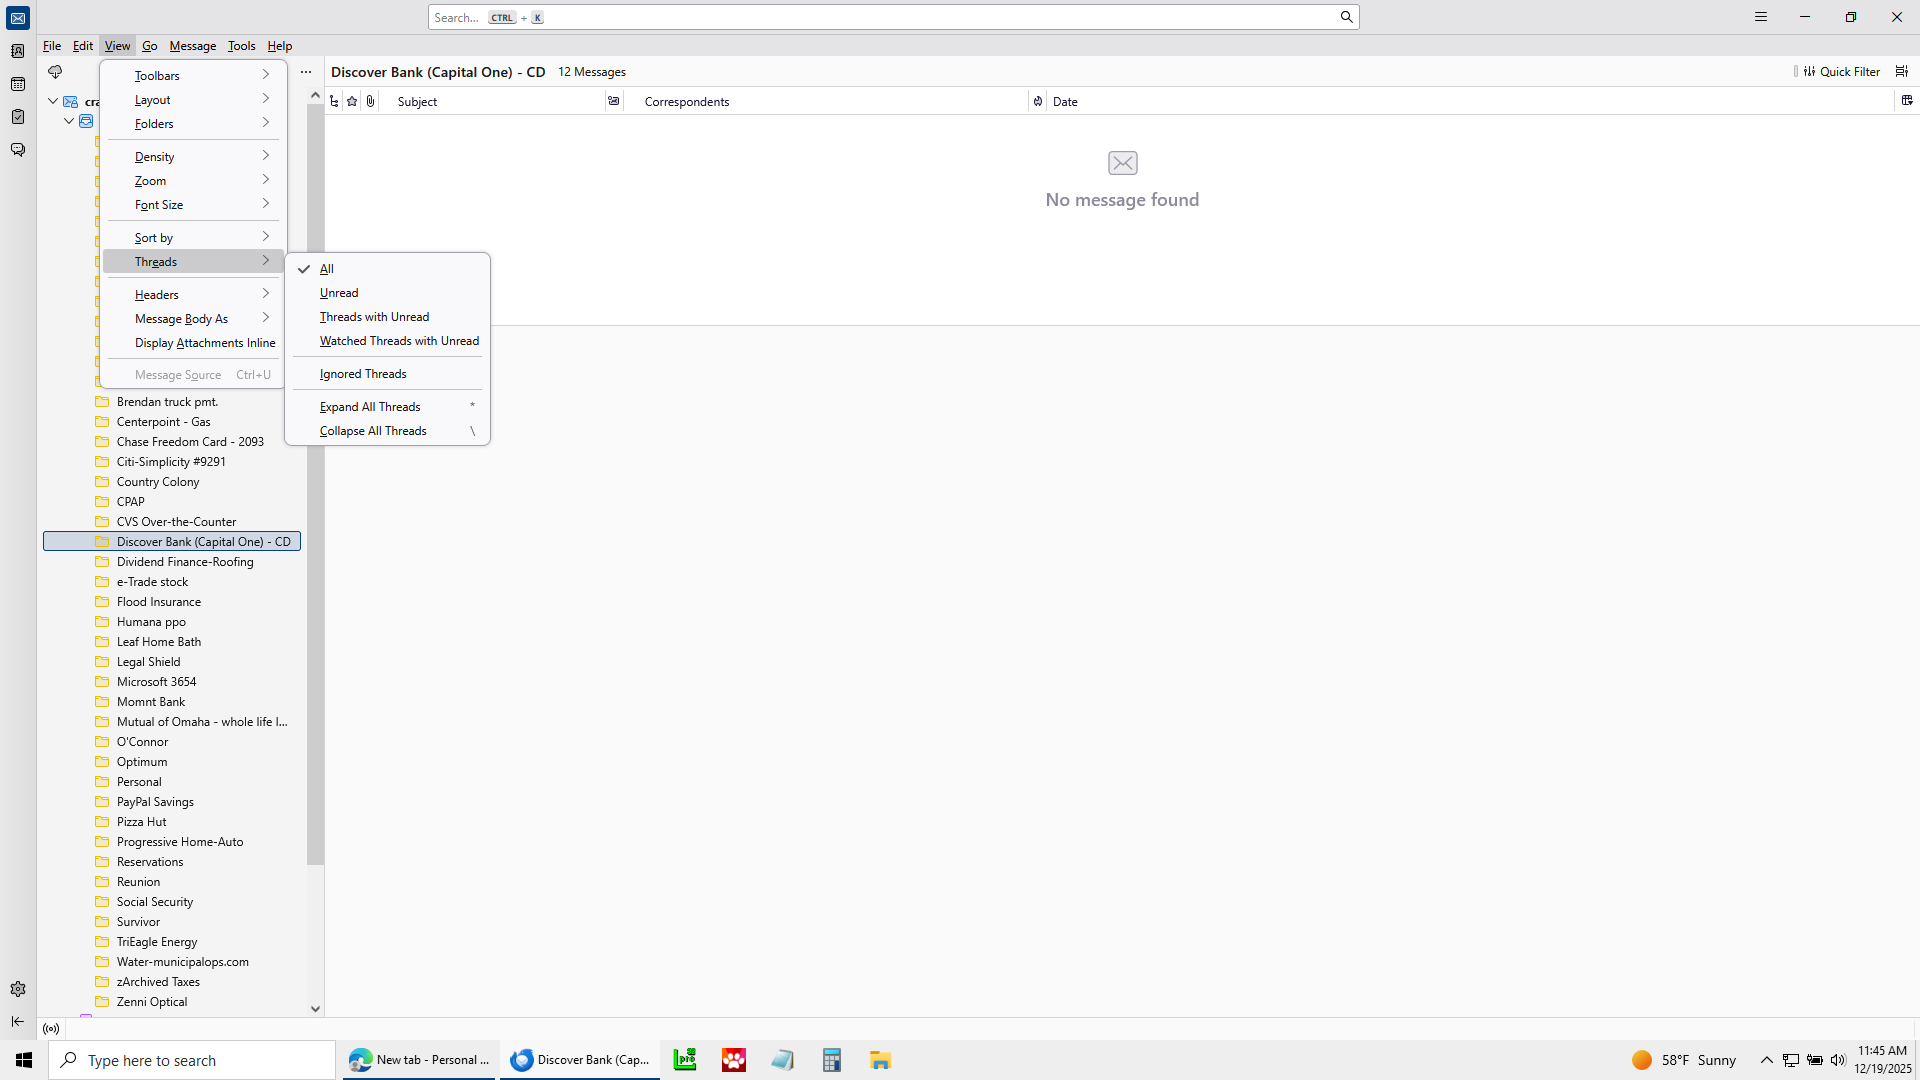
Task: Click the Quick Filter button
Action: (1841, 72)
